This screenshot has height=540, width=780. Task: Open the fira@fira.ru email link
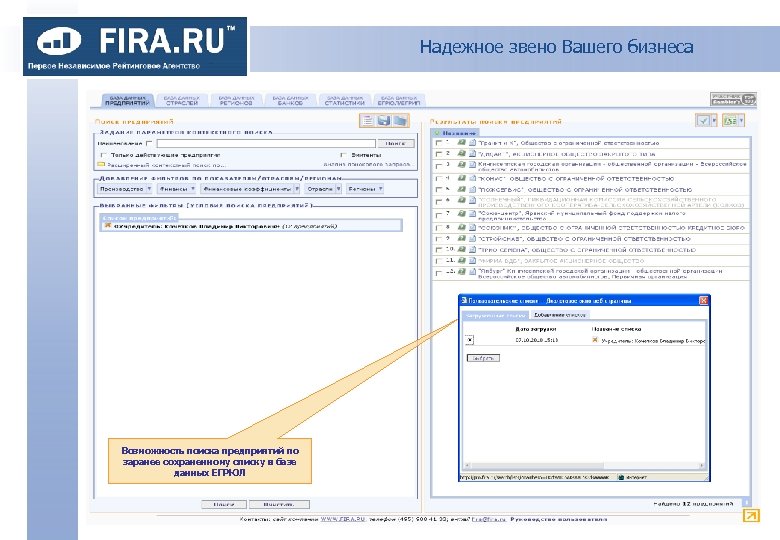(x=488, y=519)
